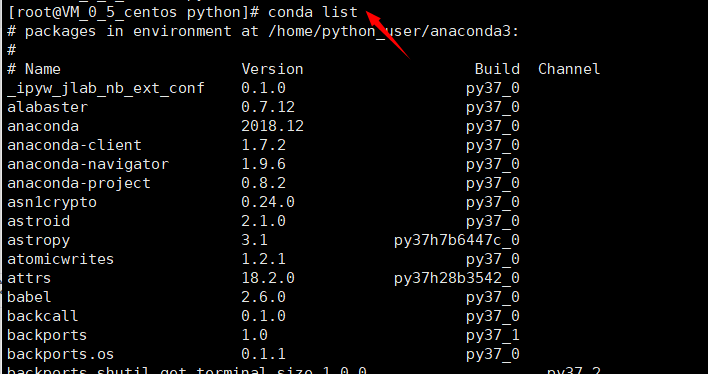
Task: Click version 1.2.1 of atomicwrites
Action: tap(263, 259)
